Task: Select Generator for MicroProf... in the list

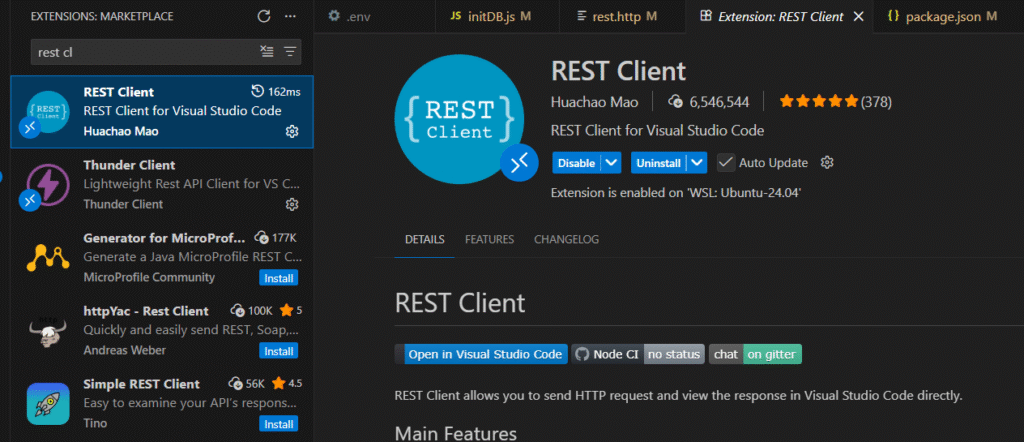Action: pos(162,258)
